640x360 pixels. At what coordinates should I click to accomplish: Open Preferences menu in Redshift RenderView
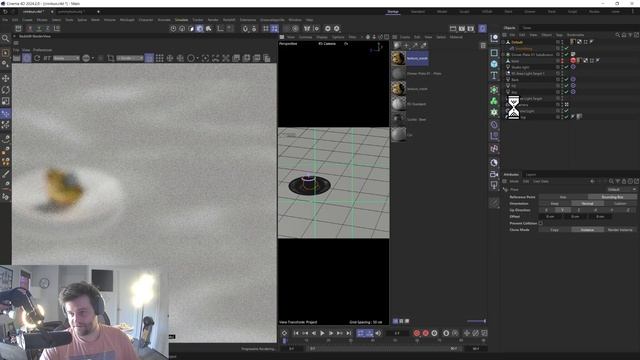42,50
